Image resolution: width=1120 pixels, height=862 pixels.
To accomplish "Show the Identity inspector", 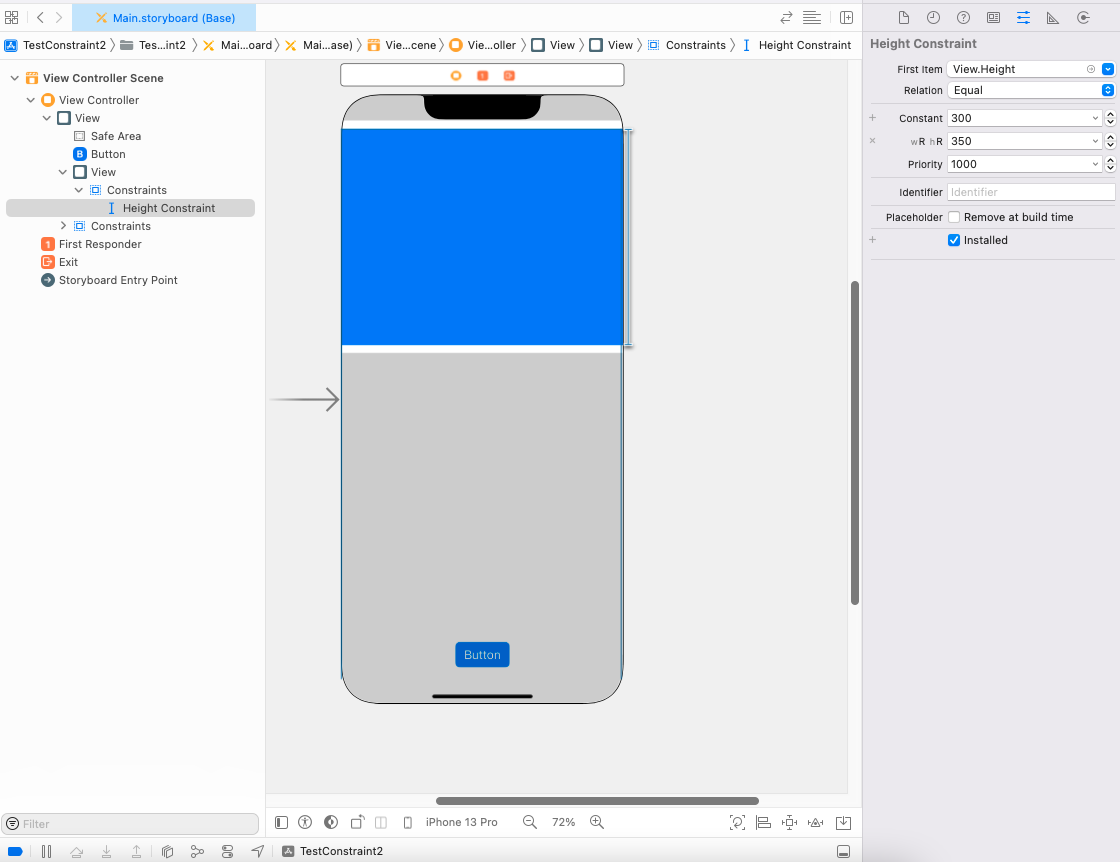I will click(x=993, y=18).
